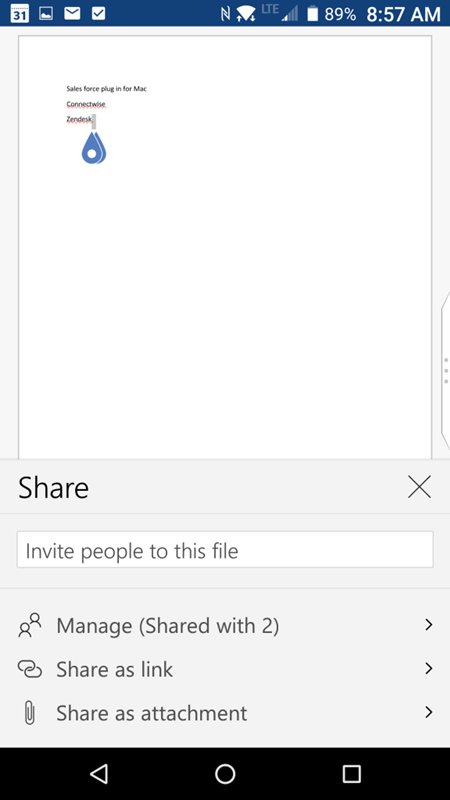The width and height of the screenshot is (450, 800).
Task: Select the paperclip attachment icon
Action: 30,713
